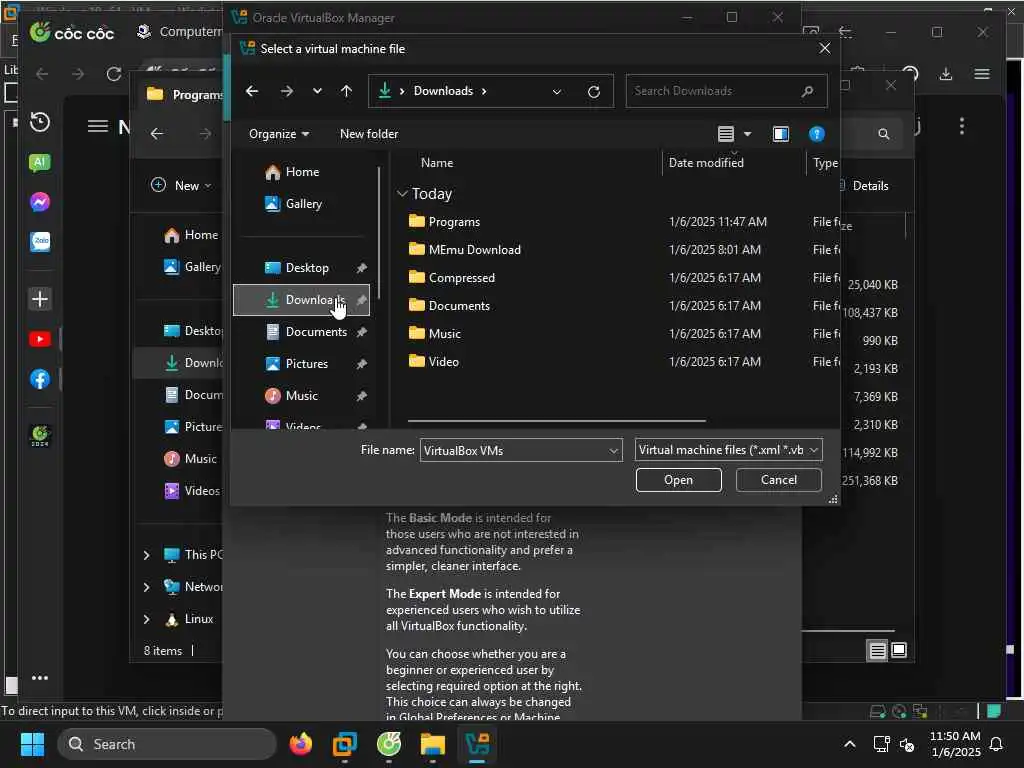Open VirtualBox taskbar icon

(477, 744)
